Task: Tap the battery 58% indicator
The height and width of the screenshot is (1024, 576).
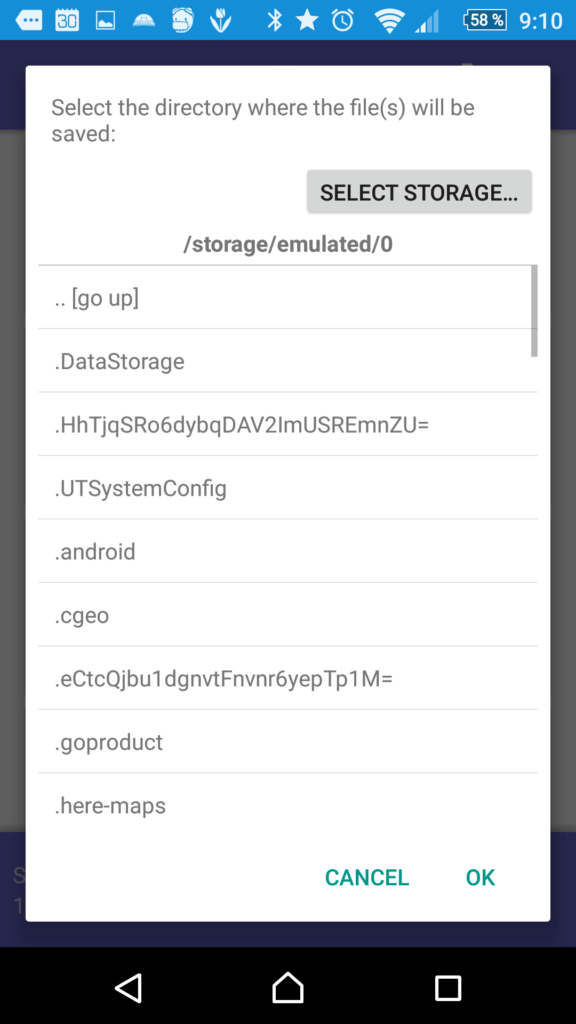Action: tap(485, 20)
